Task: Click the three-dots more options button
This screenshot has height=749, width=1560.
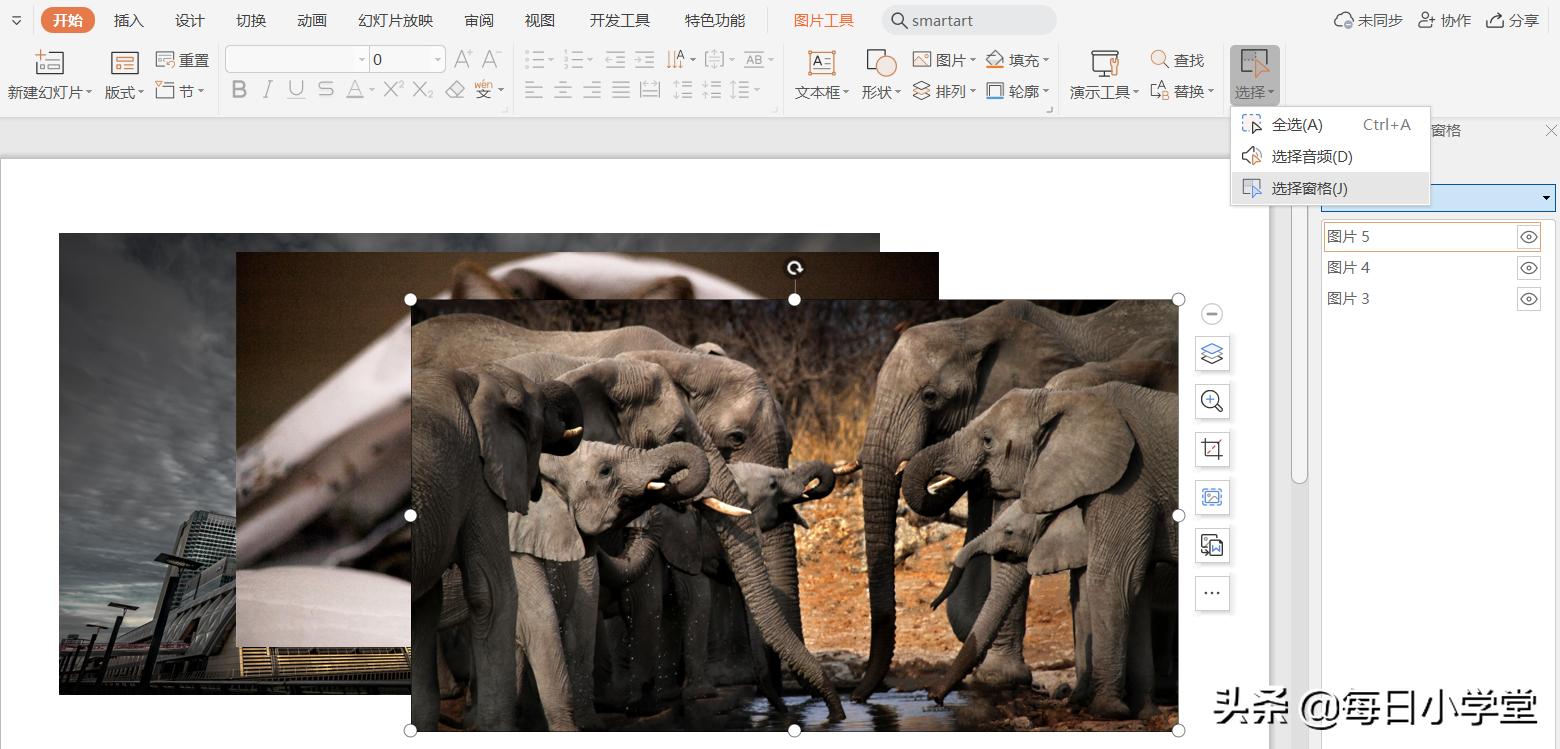Action: (1212, 593)
